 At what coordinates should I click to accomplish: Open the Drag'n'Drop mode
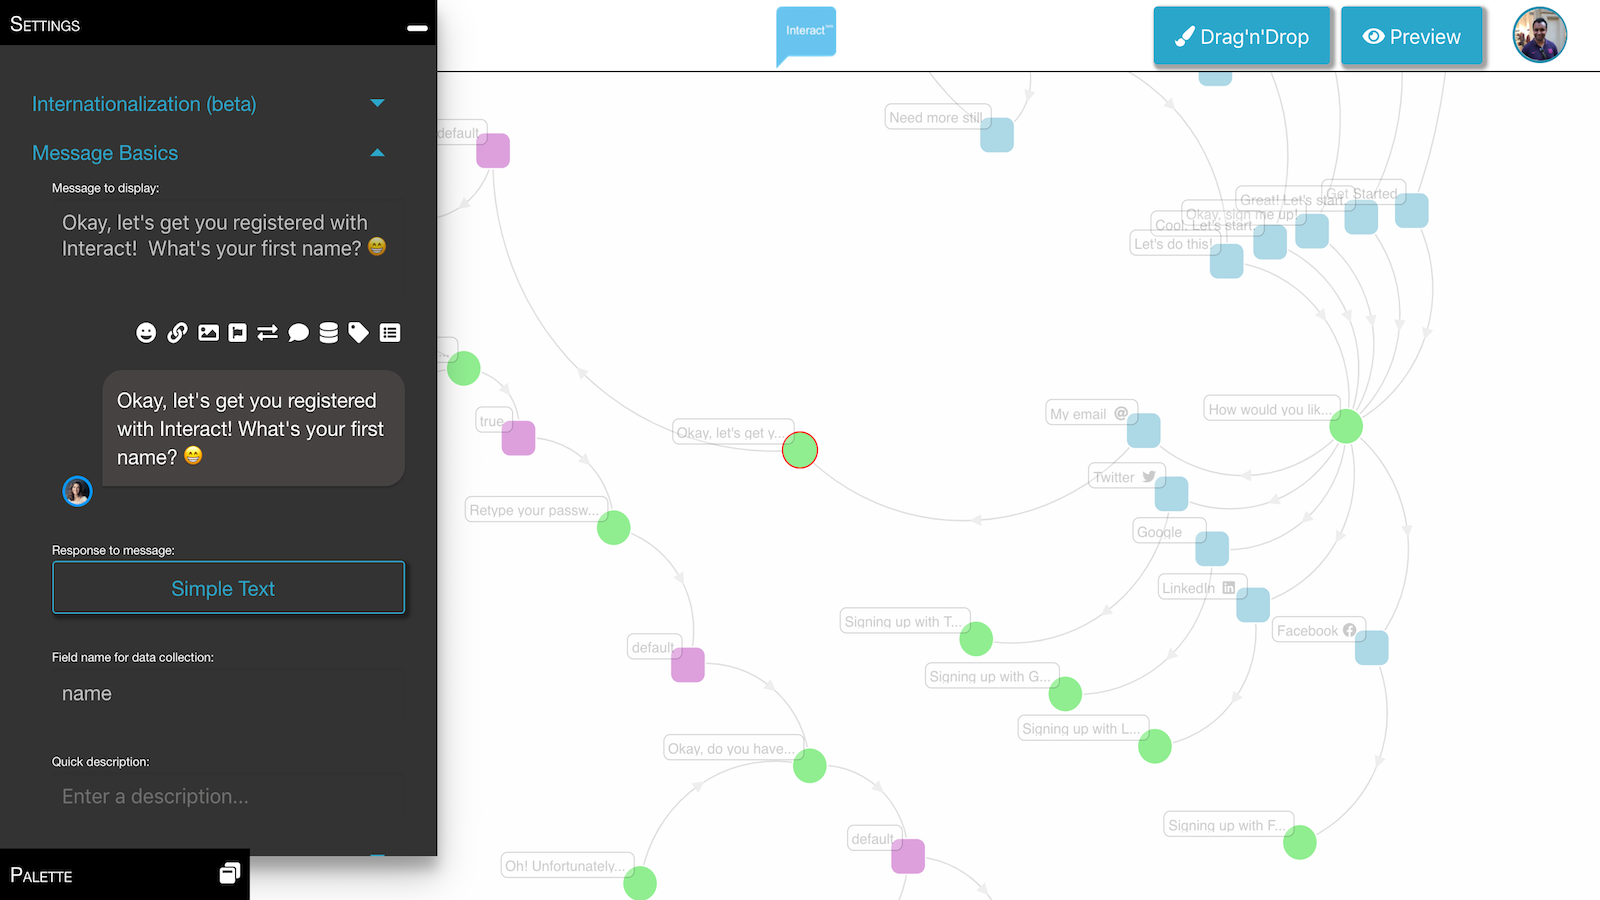pyautogui.click(x=1242, y=36)
